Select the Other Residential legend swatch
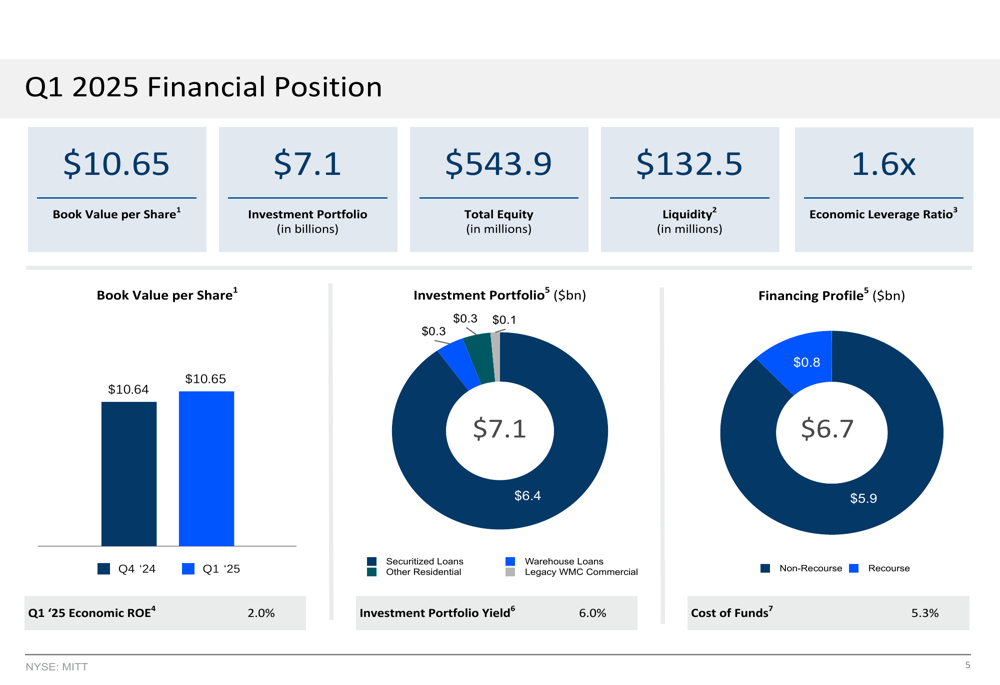1000x685 pixels. tap(372, 572)
